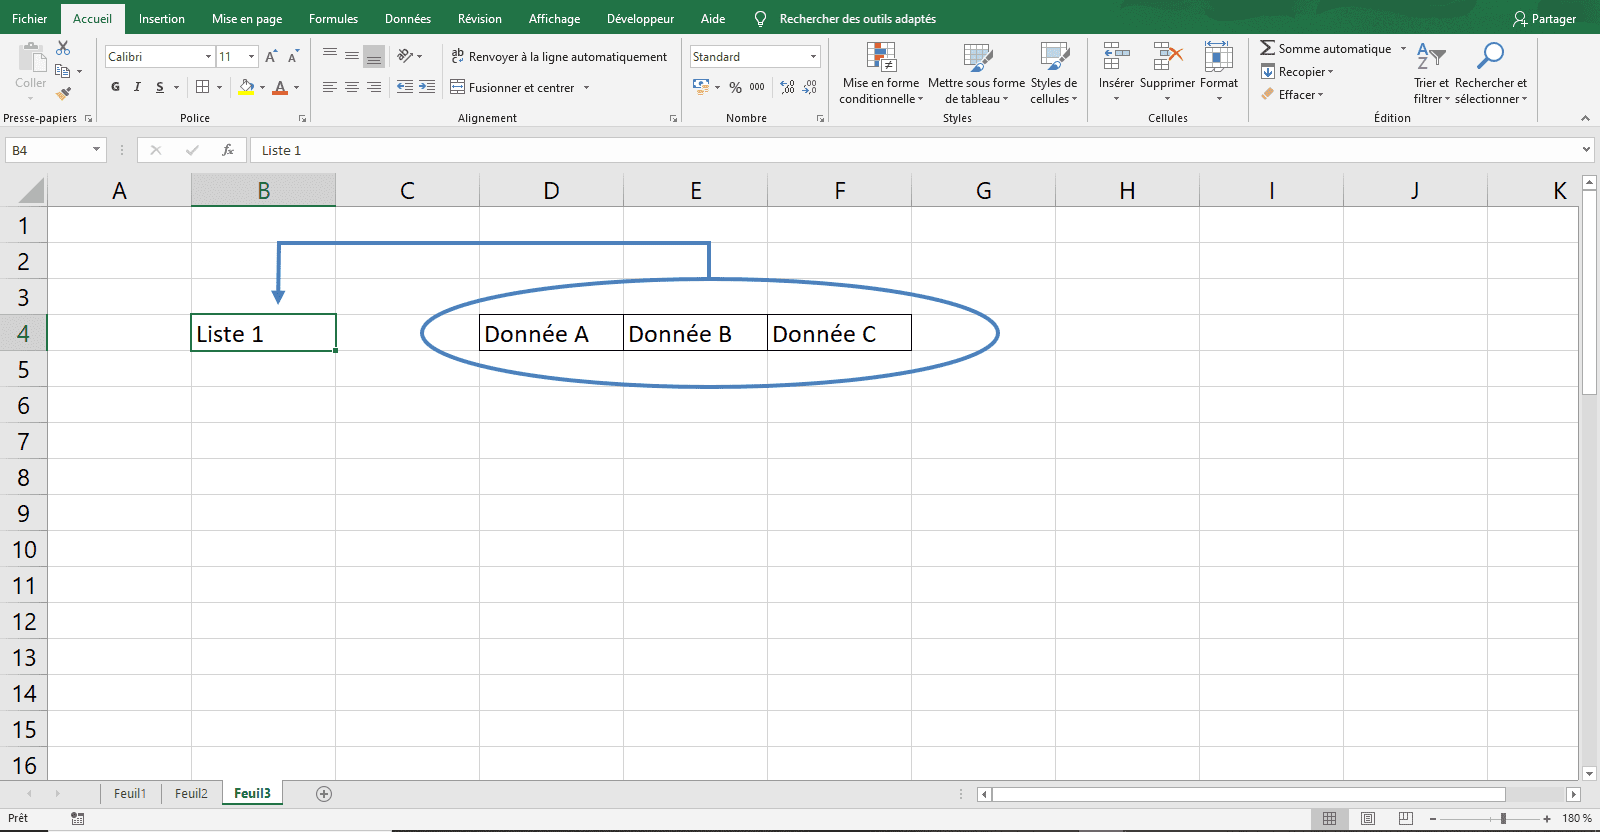Screen dimensions: 1600x832
Task: Switch to the Feuil1 sheet tab
Action: (130, 794)
